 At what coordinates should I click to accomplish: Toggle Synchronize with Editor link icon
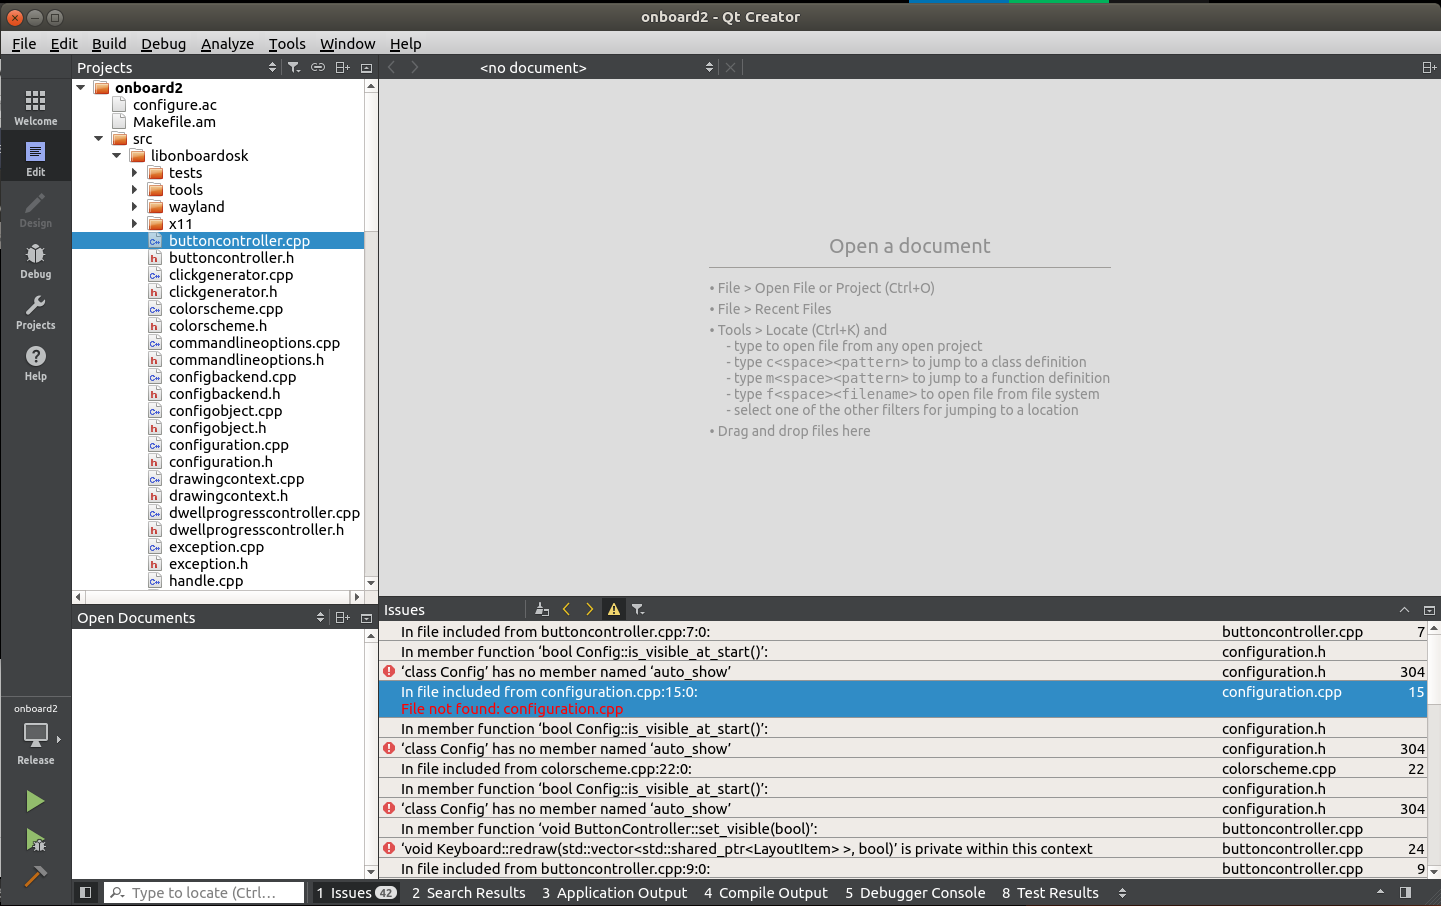pyautogui.click(x=318, y=67)
